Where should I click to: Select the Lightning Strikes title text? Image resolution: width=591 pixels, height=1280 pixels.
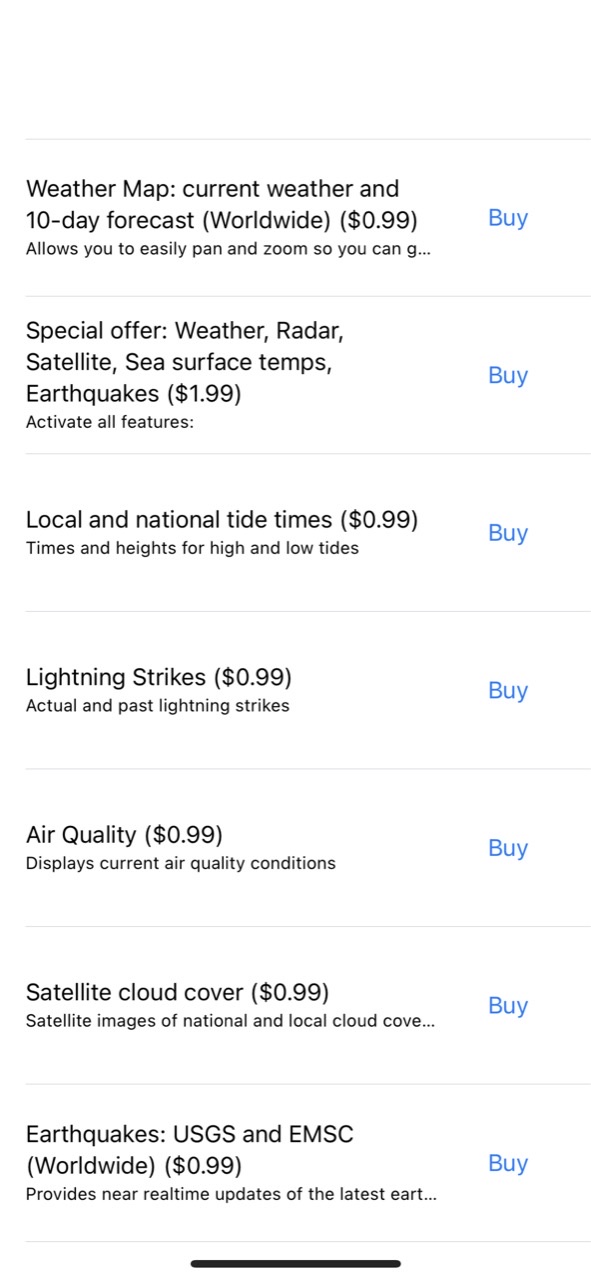(159, 677)
